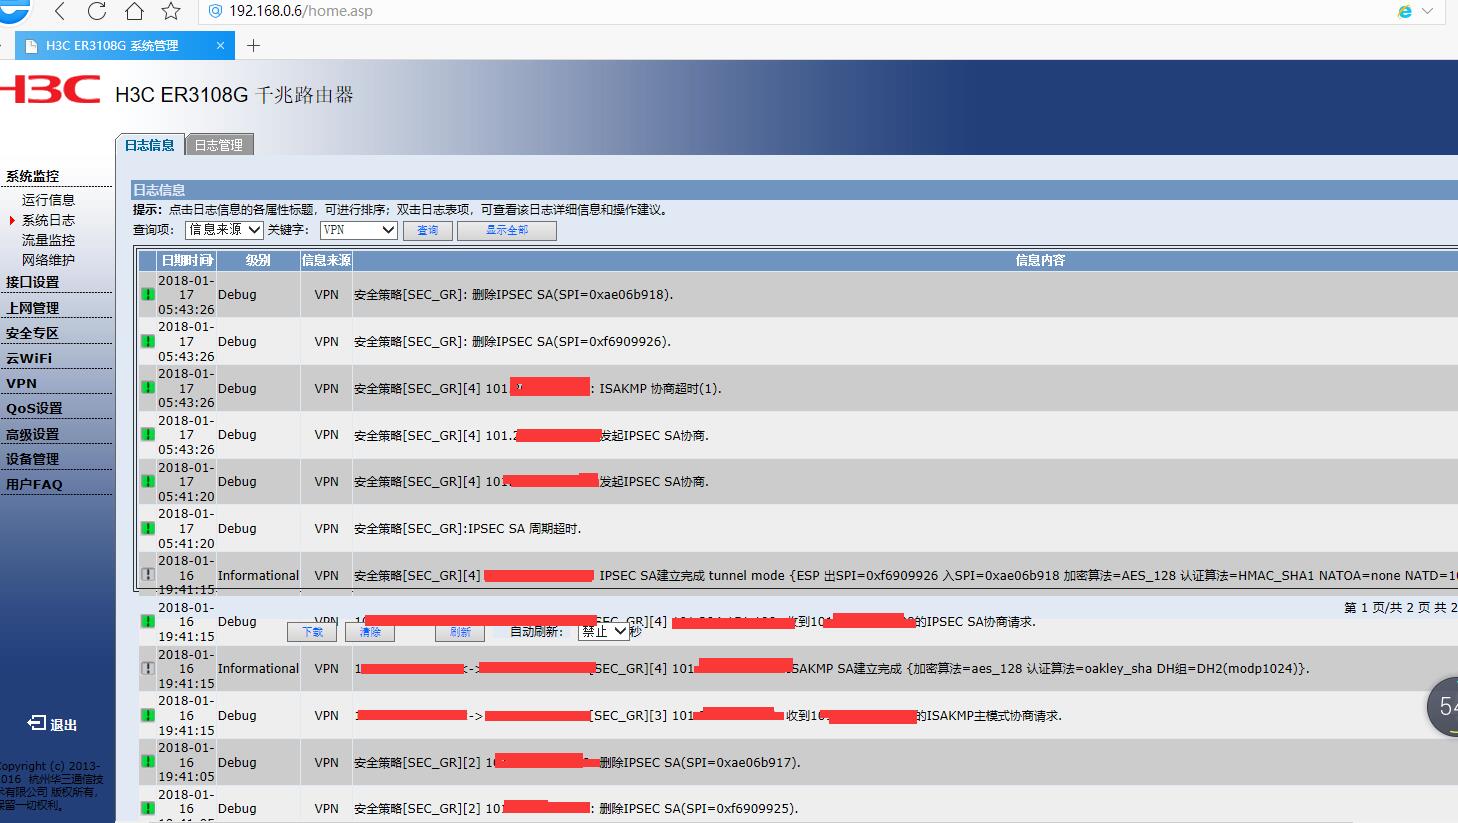Click info icon of IPSEC SA建立完成 tunnel mode row
This screenshot has width=1458, height=823.
[x=148, y=575]
